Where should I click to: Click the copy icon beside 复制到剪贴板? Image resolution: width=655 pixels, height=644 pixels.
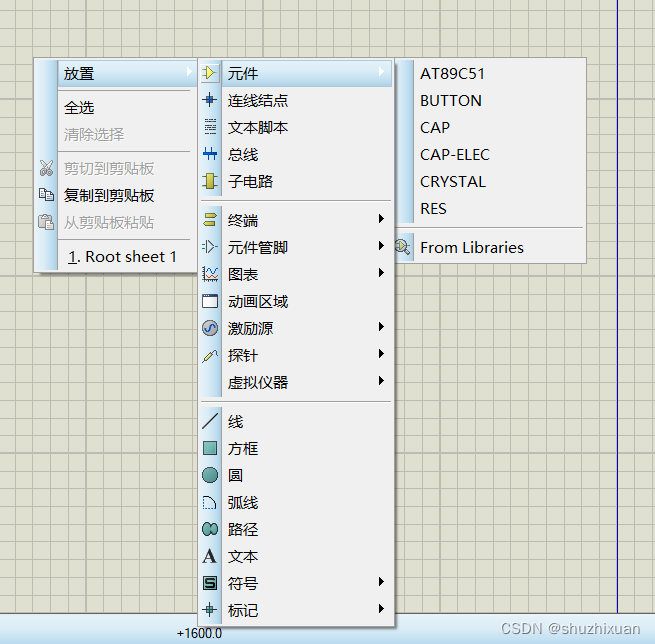pyautogui.click(x=46, y=195)
